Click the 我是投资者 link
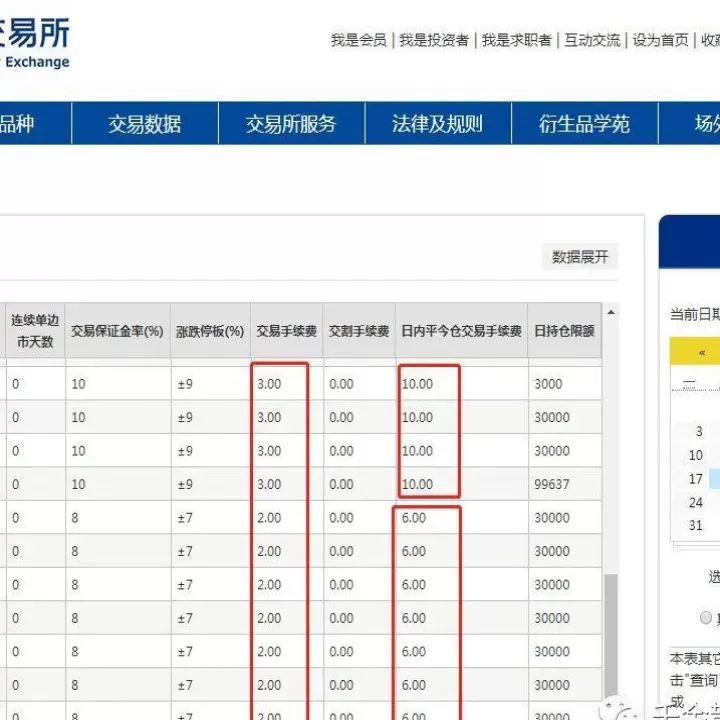Image resolution: width=720 pixels, height=720 pixels. tap(434, 40)
